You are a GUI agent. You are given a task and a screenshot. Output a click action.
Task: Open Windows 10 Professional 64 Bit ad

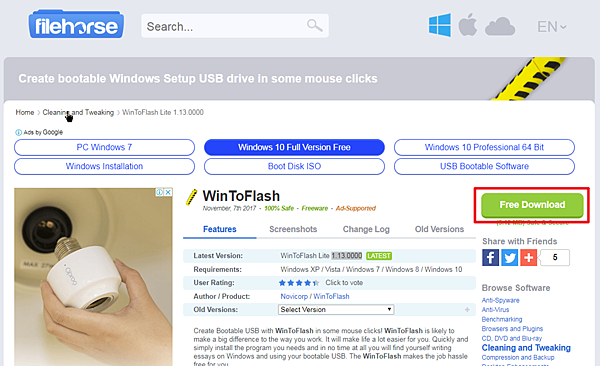[484, 147]
